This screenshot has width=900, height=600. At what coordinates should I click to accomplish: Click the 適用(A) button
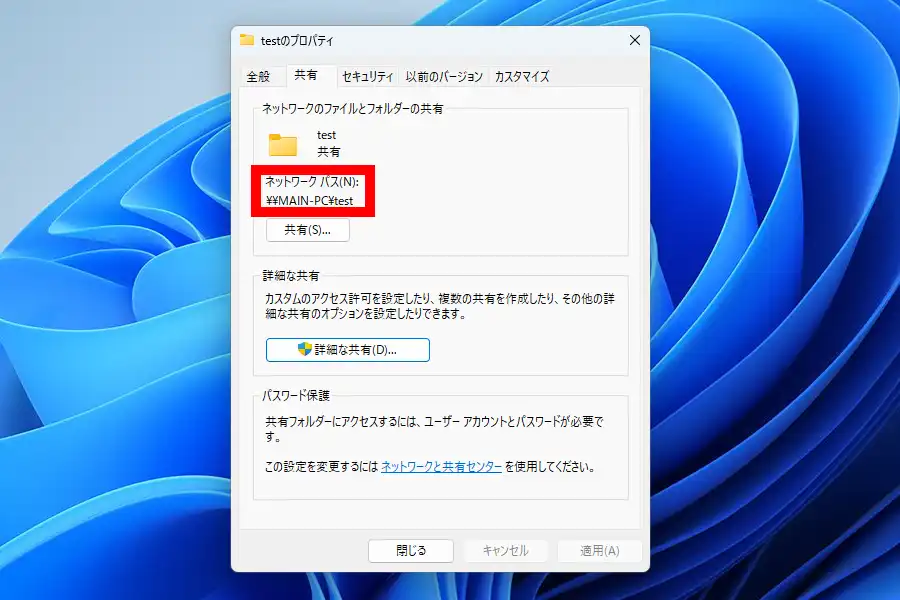pos(599,551)
